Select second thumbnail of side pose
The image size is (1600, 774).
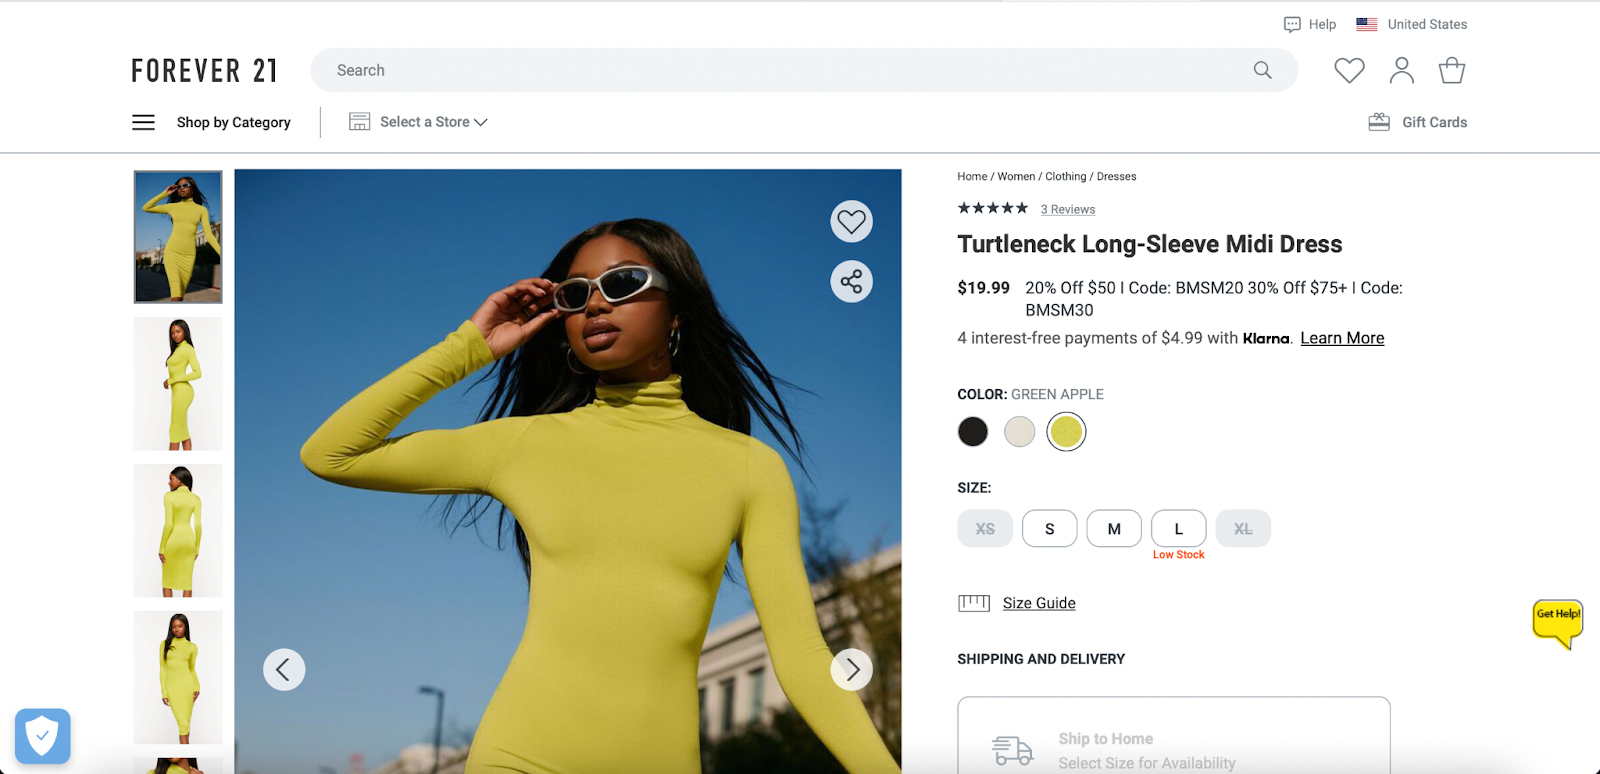(178, 384)
